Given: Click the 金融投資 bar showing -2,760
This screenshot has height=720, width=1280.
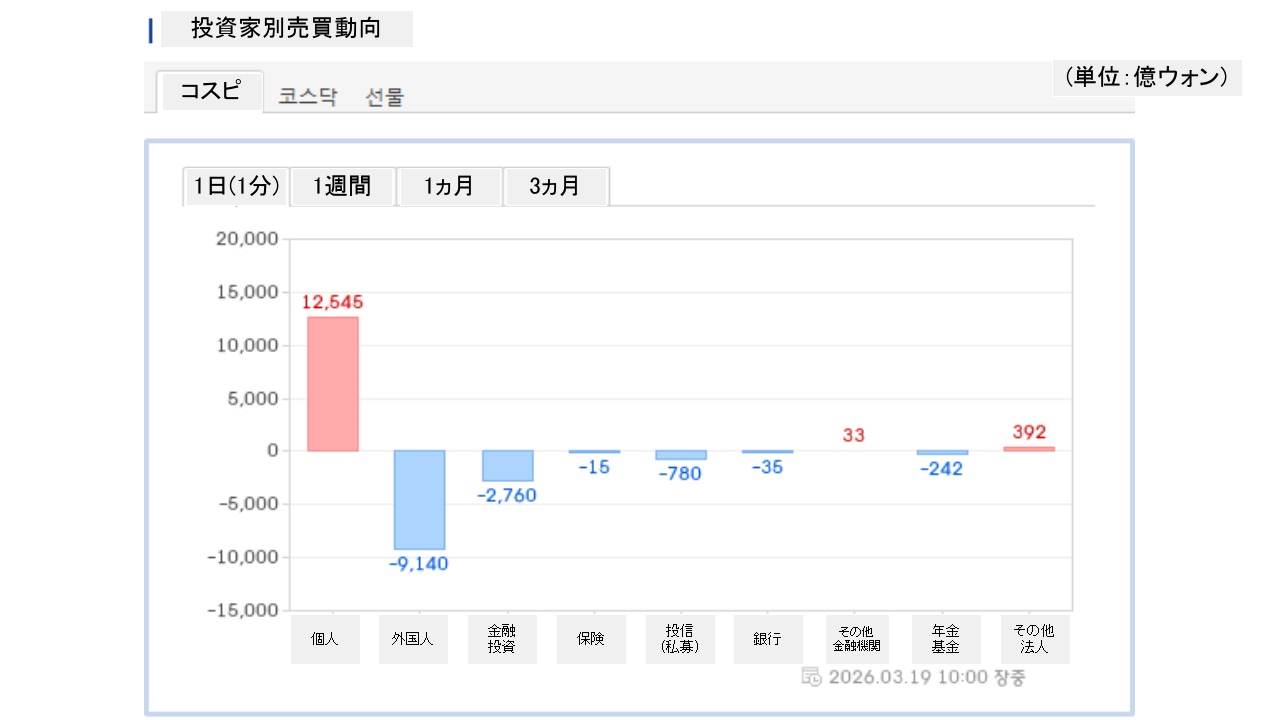Looking at the screenshot, I should click(507, 465).
